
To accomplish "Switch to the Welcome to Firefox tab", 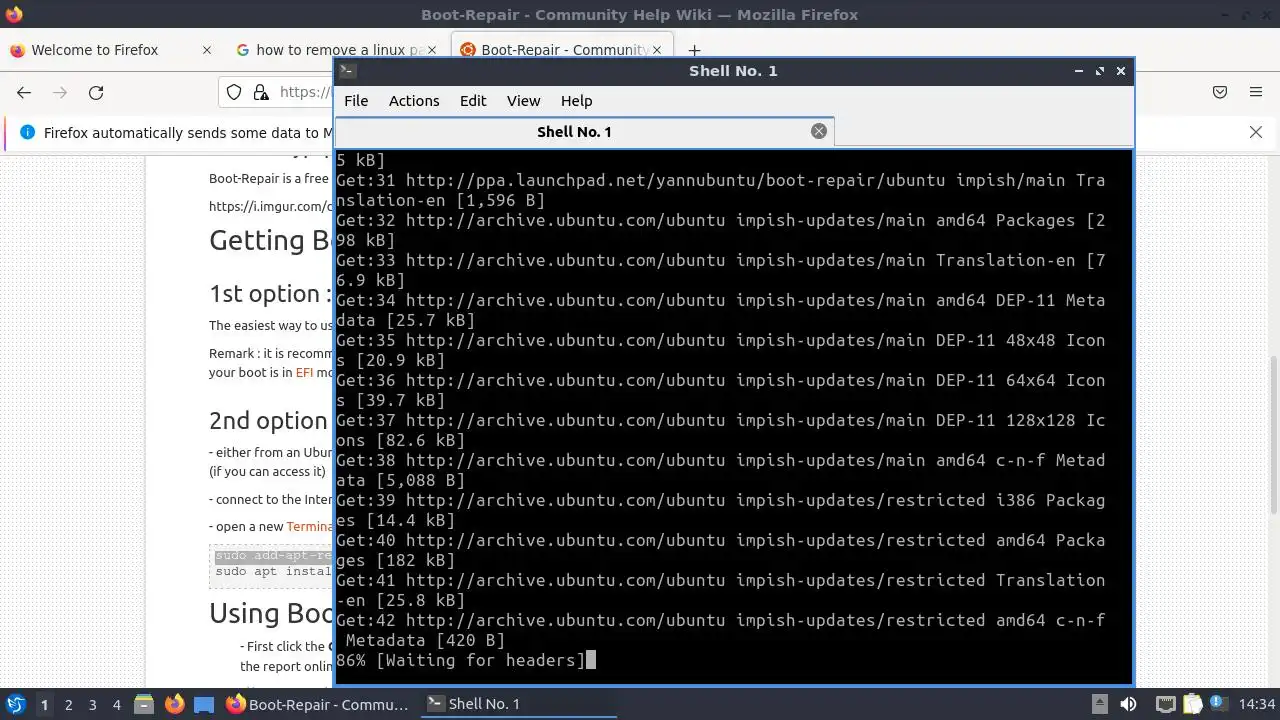I will (x=95, y=50).
